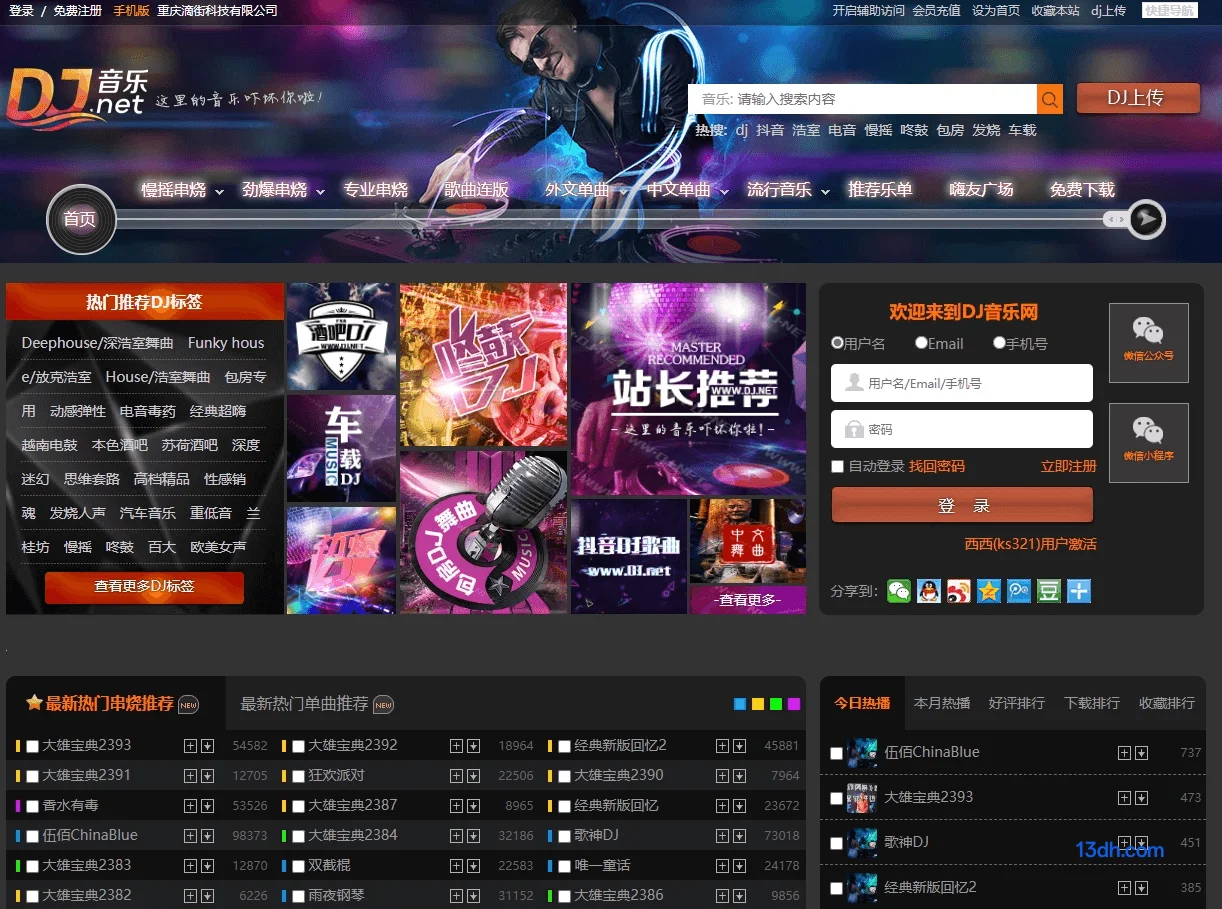The height and width of the screenshot is (909, 1222).
Task: Share to QZone star icon
Action: coord(989,591)
